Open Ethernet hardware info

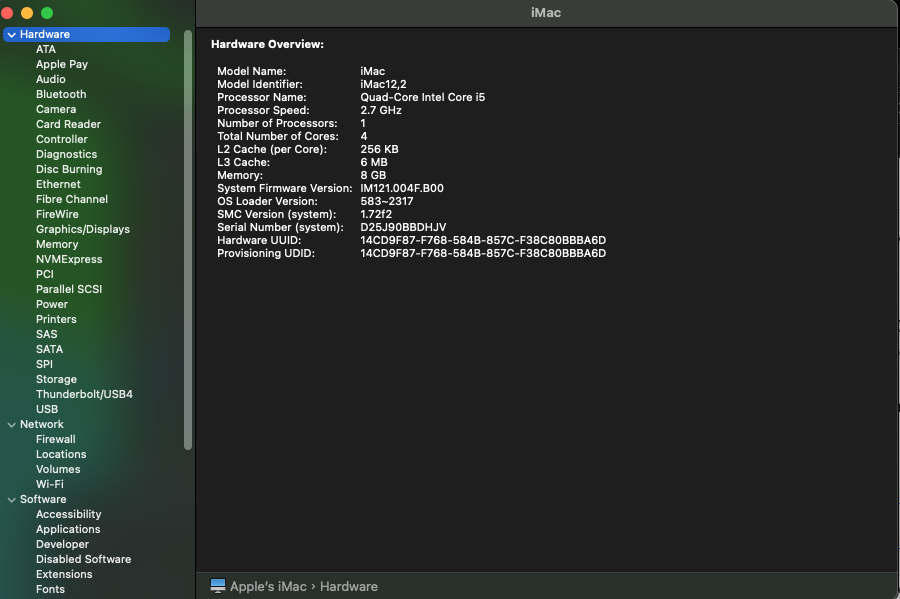click(58, 184)
